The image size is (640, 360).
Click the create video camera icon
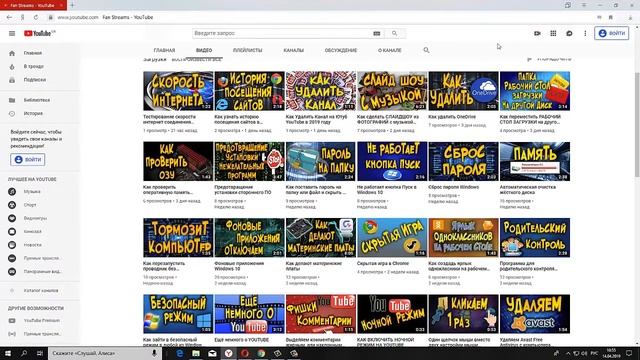(x=537, y=33)
